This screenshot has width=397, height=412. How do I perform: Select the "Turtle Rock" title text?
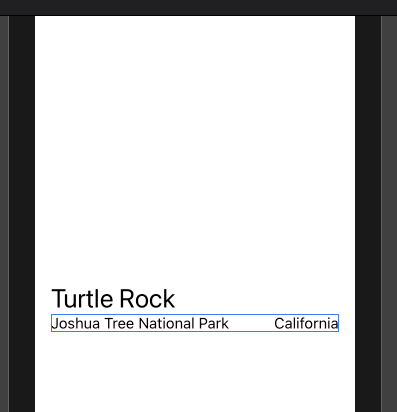point(113,299)
